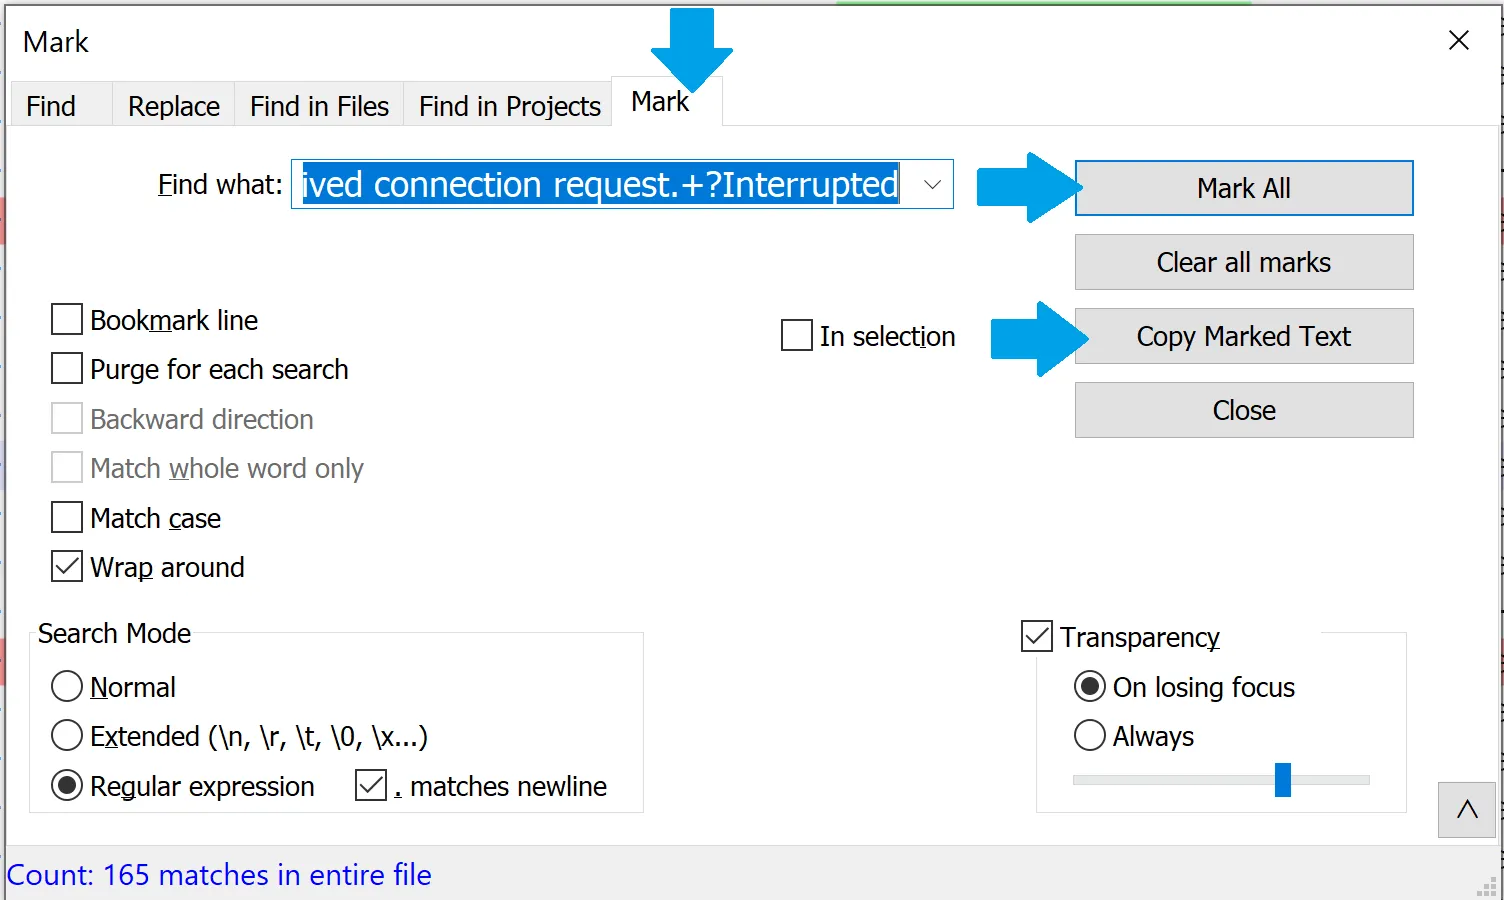Disable Wrap around checkbox
Screen dimensions: 1504x900
(67, 567)
